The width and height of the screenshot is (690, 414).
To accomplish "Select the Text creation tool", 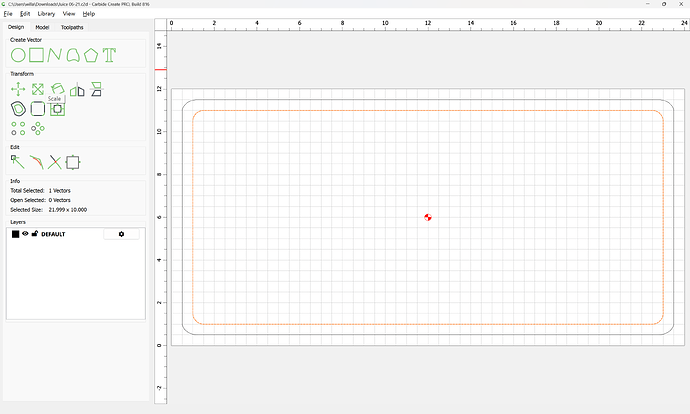I will pyautogui.click(x=109, y=55).
